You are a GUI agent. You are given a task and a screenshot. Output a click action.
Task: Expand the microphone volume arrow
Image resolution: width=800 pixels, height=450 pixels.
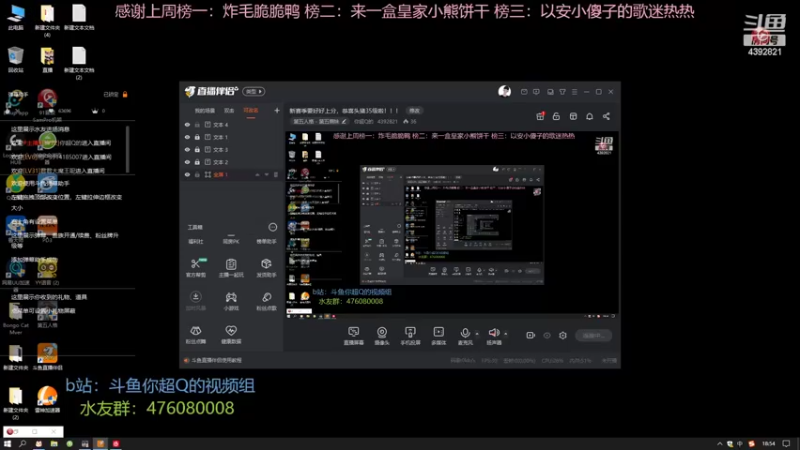tap(477, 334)
